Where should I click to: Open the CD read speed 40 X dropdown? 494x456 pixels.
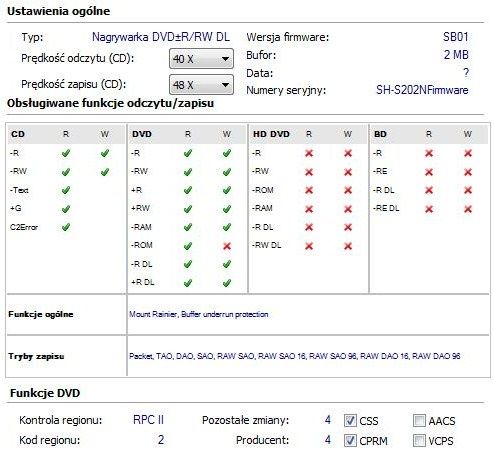coord(201,59)
